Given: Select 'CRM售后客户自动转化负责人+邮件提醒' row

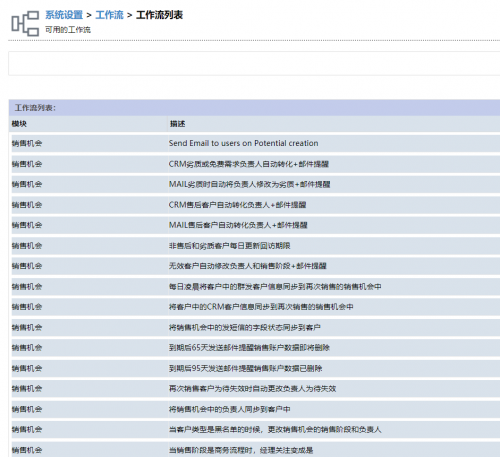Looking at the screenshot, I should [x=256, y=205].
